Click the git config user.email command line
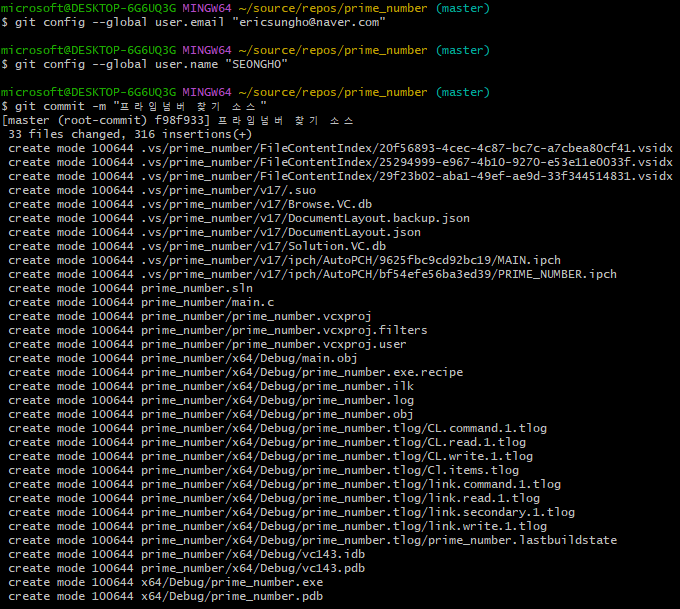 click(x=193, y=22)
